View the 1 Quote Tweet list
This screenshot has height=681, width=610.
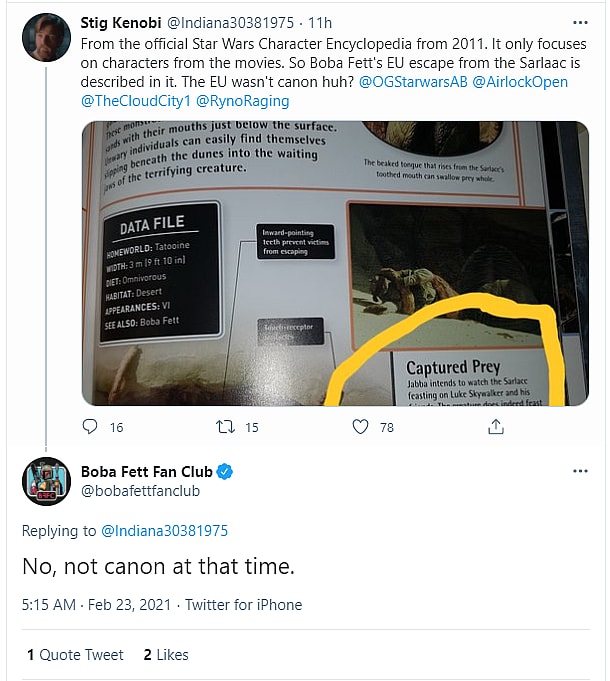click(x=75, y=655)
